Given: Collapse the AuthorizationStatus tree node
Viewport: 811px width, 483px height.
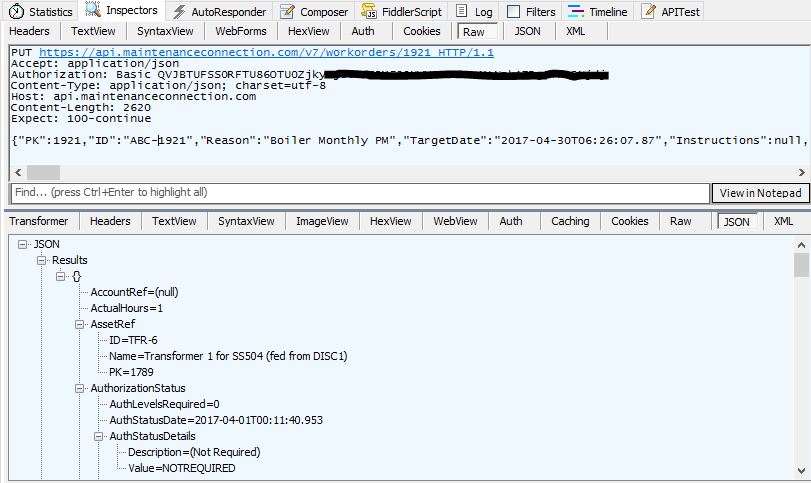Looking at the screenshot, I should click(80, 388).
